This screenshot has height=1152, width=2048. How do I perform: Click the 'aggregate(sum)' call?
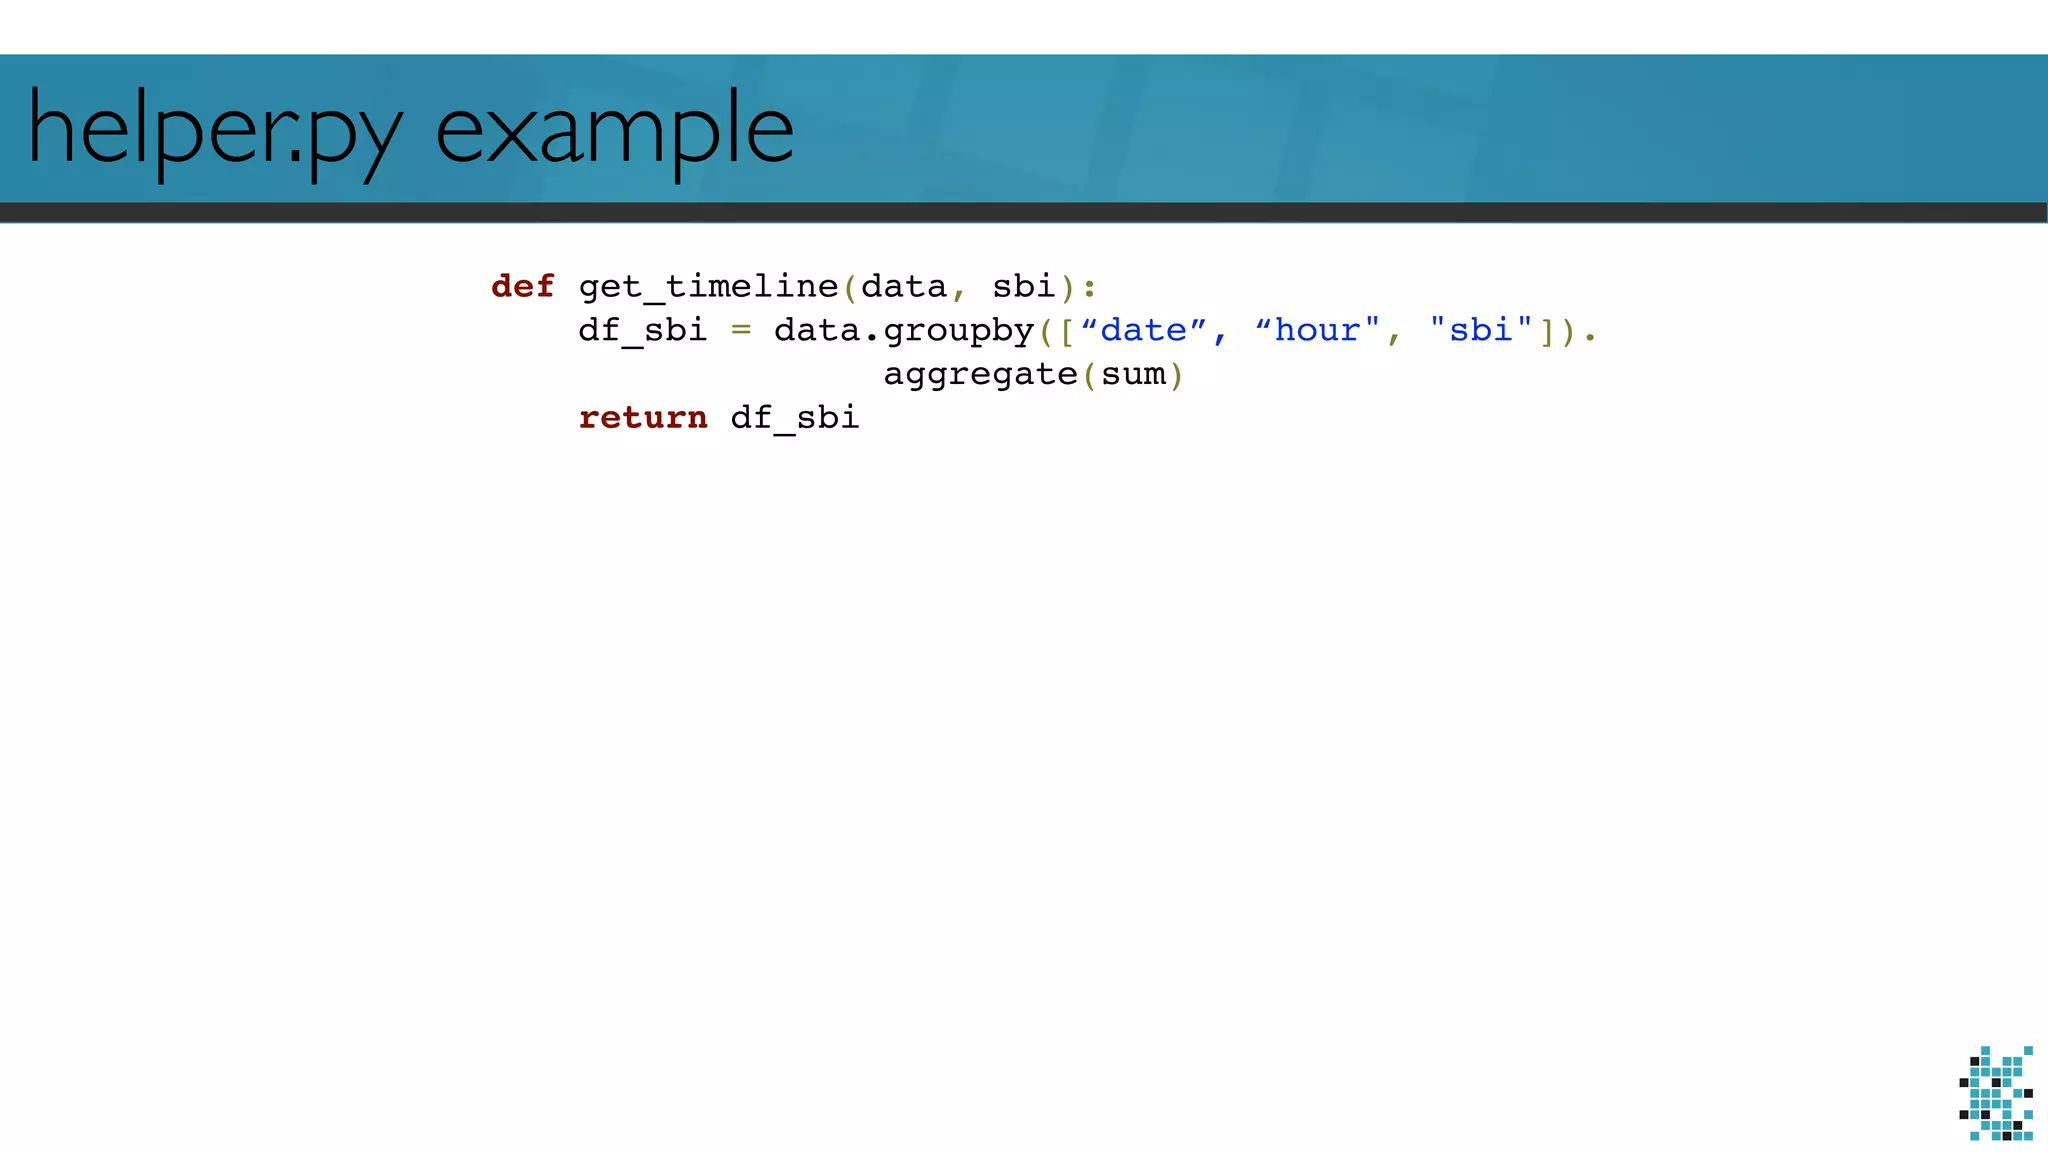(1034, 375)
